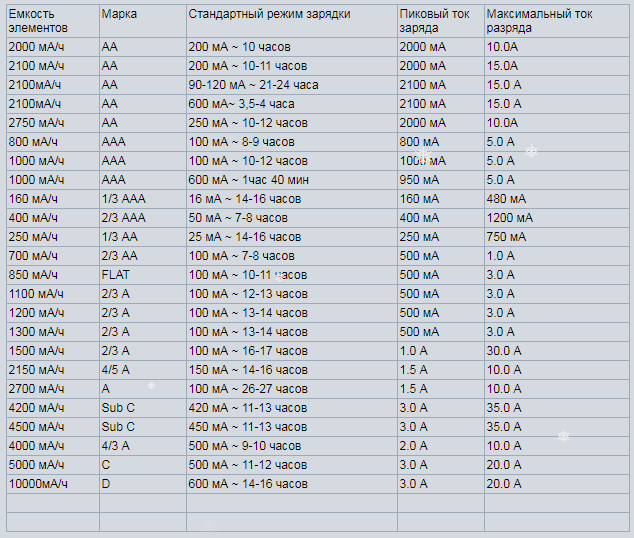Select the 'Стандартный режим зарядки' header cell
634x538 pixels.
(292, 21)
